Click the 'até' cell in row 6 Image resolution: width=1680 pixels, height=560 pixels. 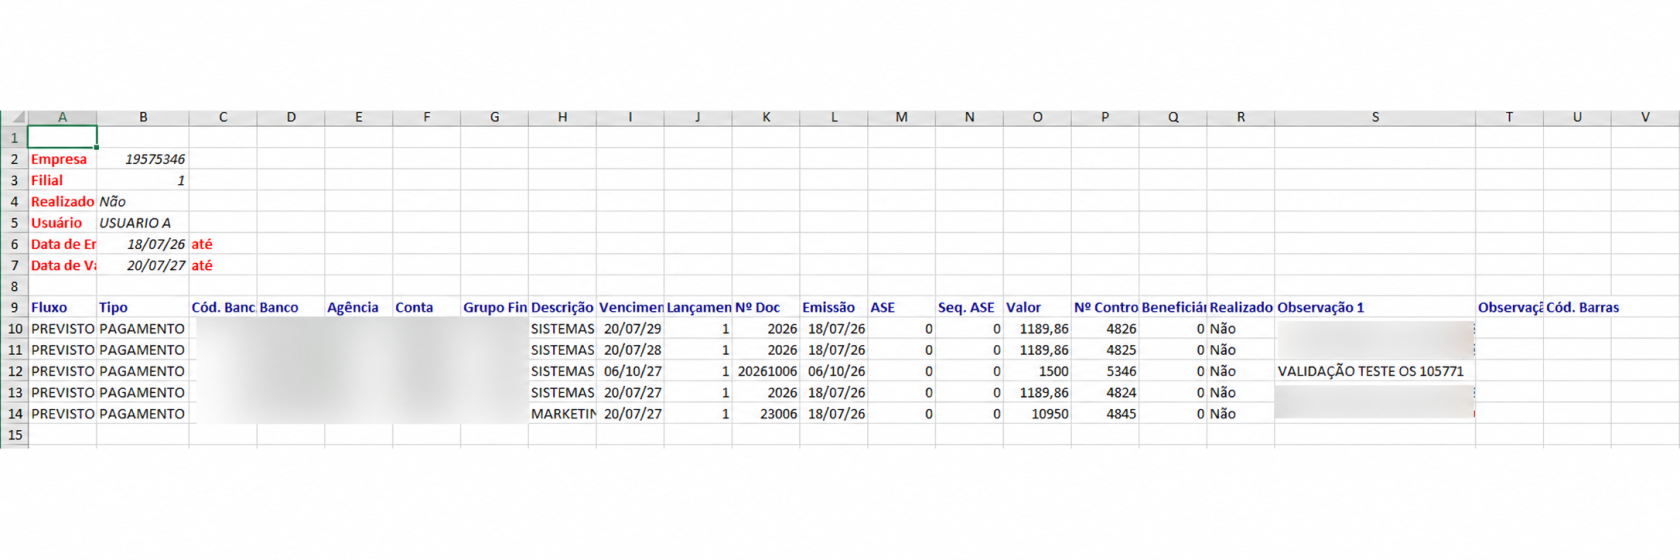point(223,244)
